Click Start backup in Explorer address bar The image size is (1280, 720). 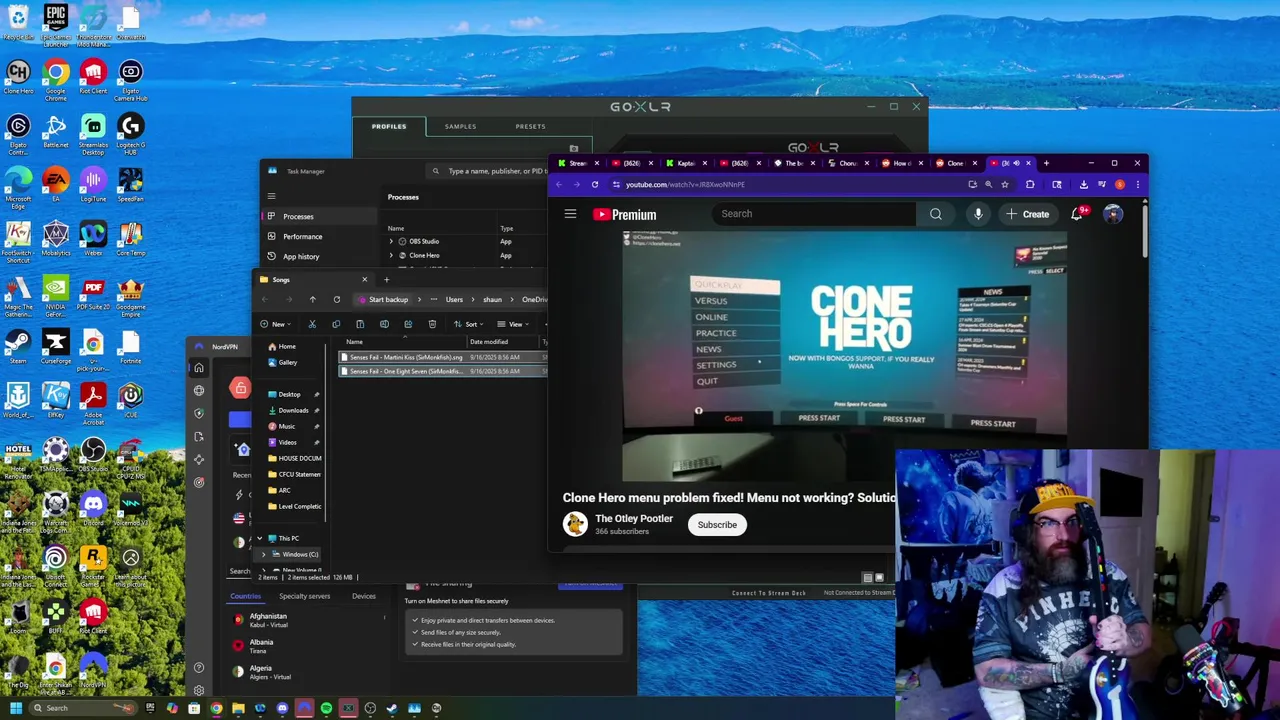[382, 299]
